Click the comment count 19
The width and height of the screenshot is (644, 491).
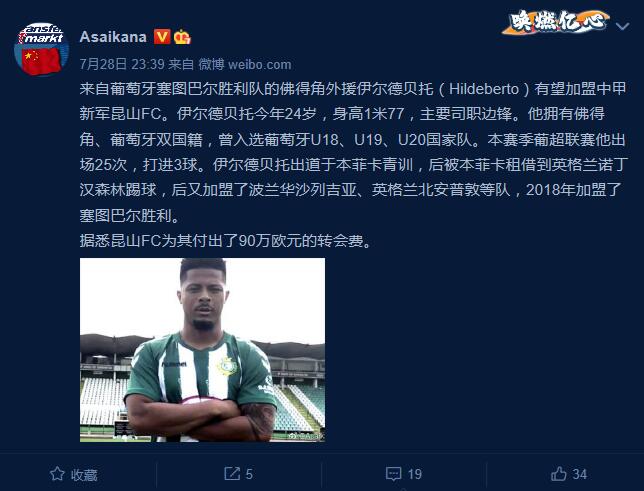click(414, 474)
